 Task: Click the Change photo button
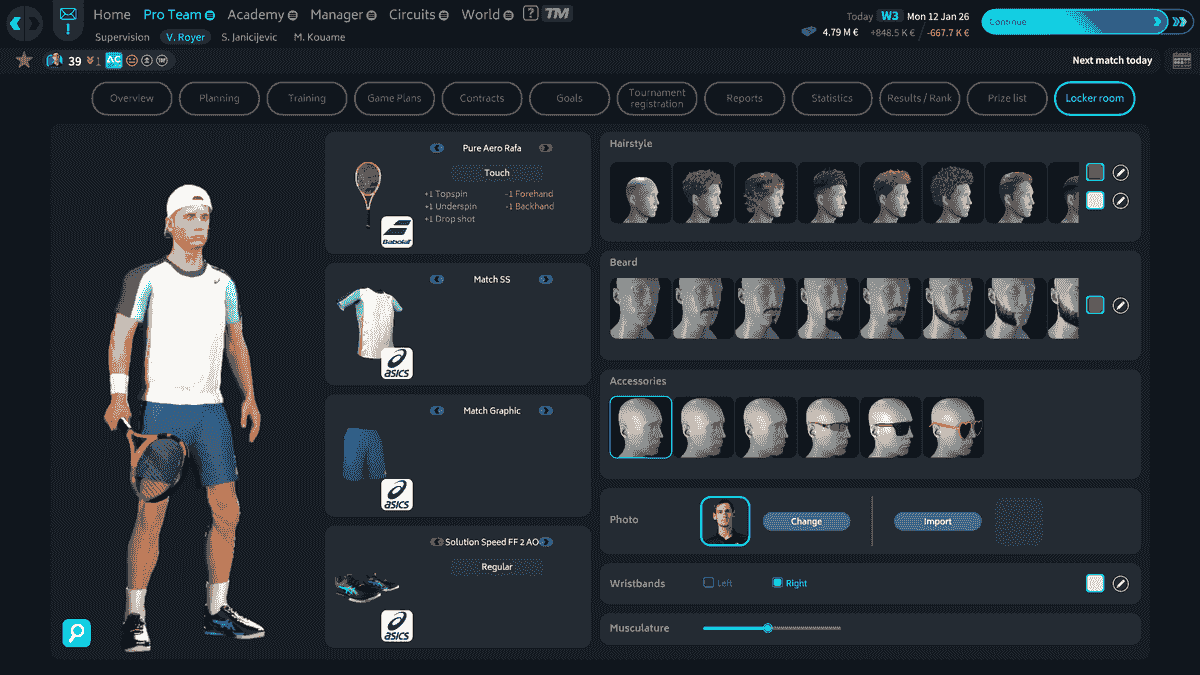click(x=806, y=521)
